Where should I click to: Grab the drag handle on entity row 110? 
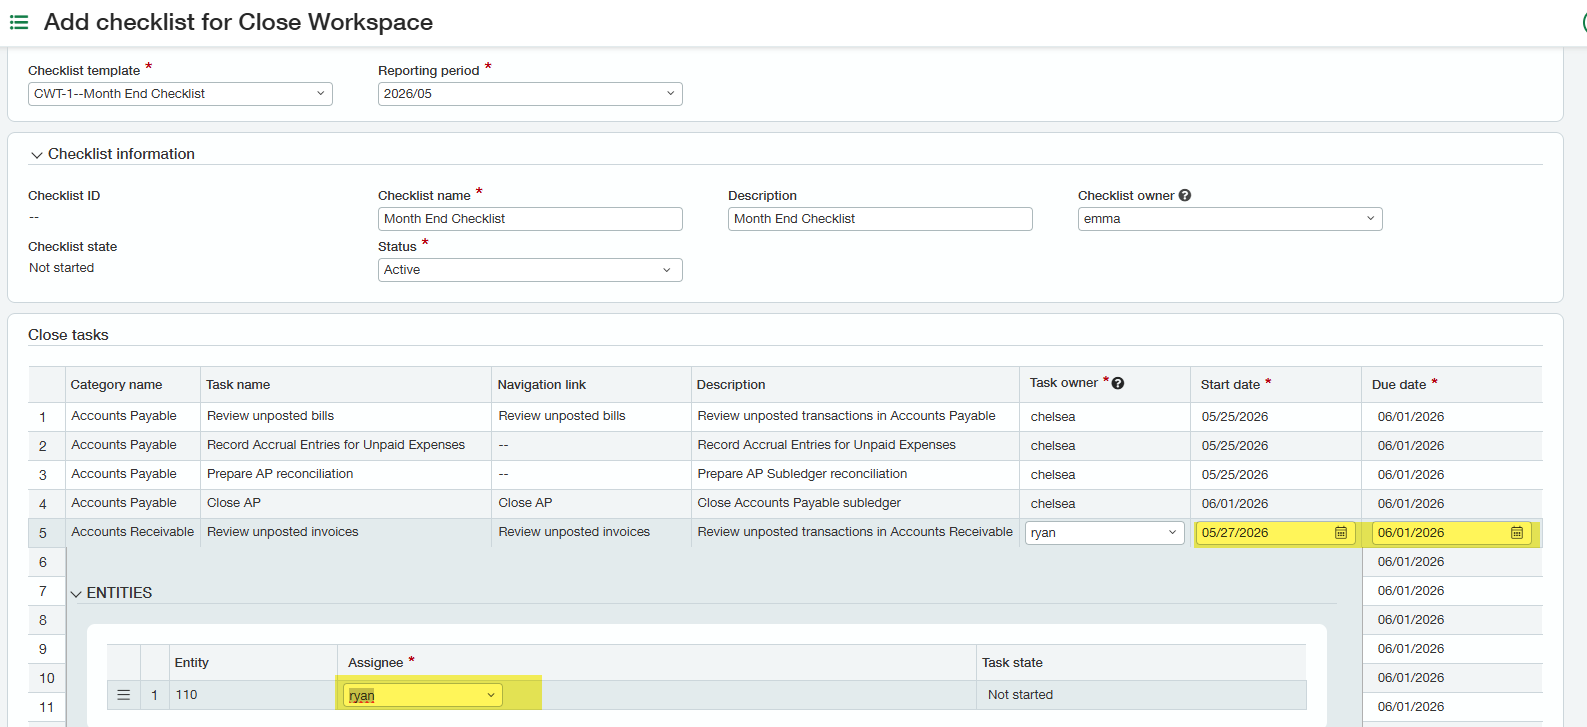click(124, 695)
